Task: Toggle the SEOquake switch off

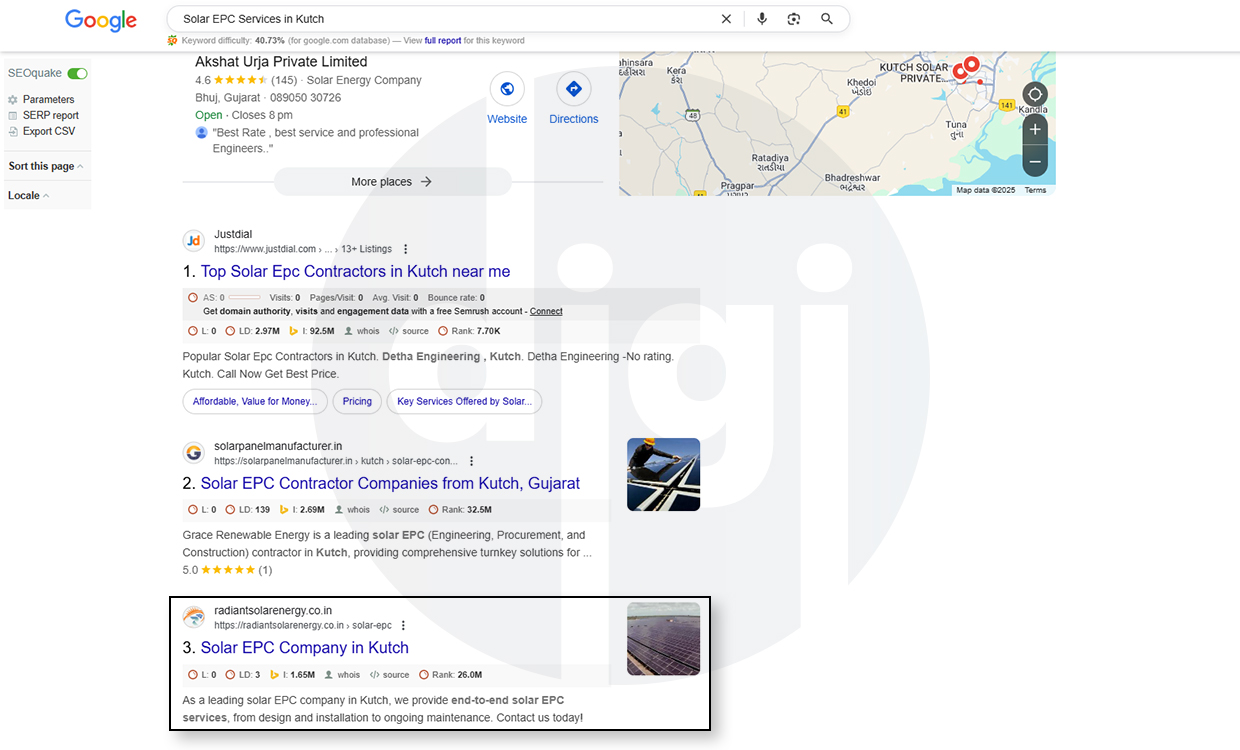Action: pyautogui.click(x=77, y=74)
